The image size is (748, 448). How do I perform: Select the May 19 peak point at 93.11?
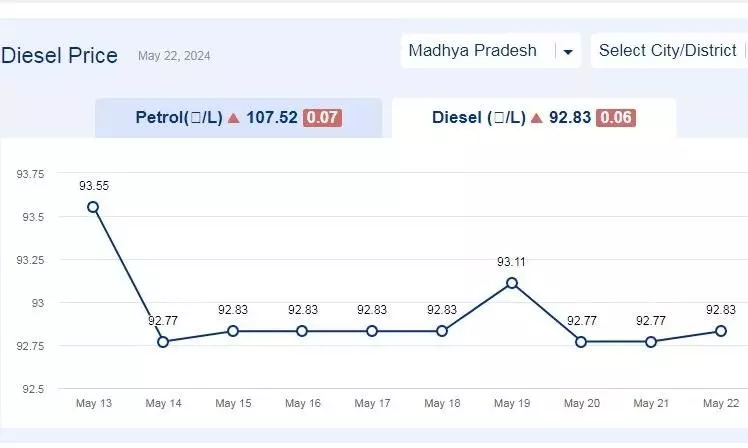511,283
